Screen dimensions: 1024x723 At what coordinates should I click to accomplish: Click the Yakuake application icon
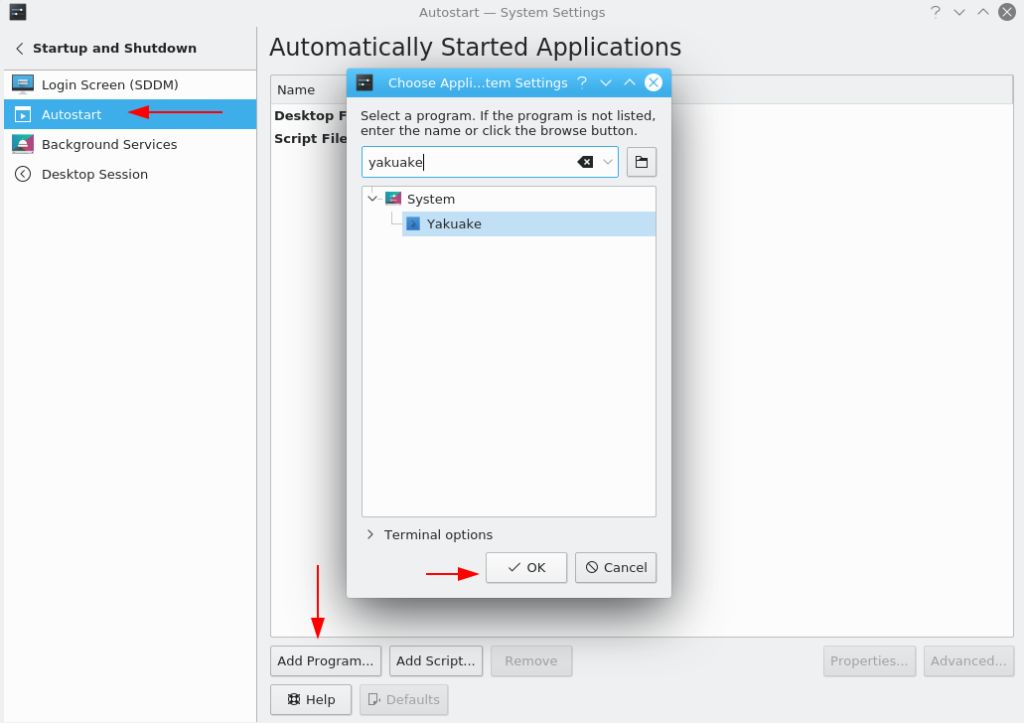coord(413,224)
